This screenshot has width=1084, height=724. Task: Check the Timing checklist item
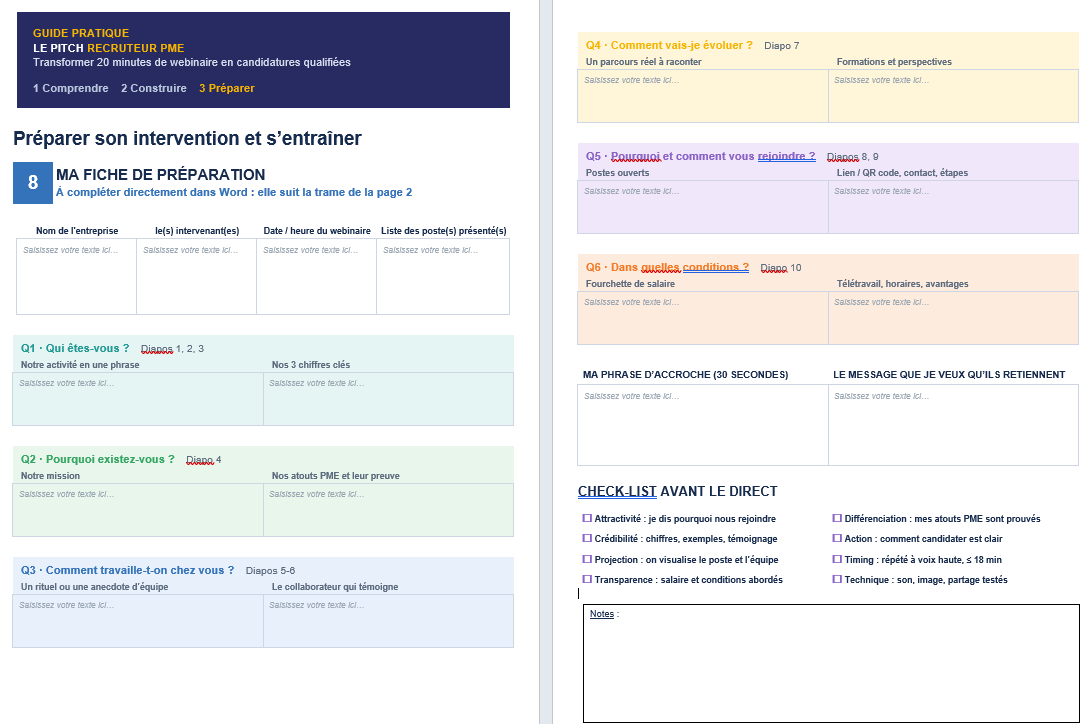point(837,559)
